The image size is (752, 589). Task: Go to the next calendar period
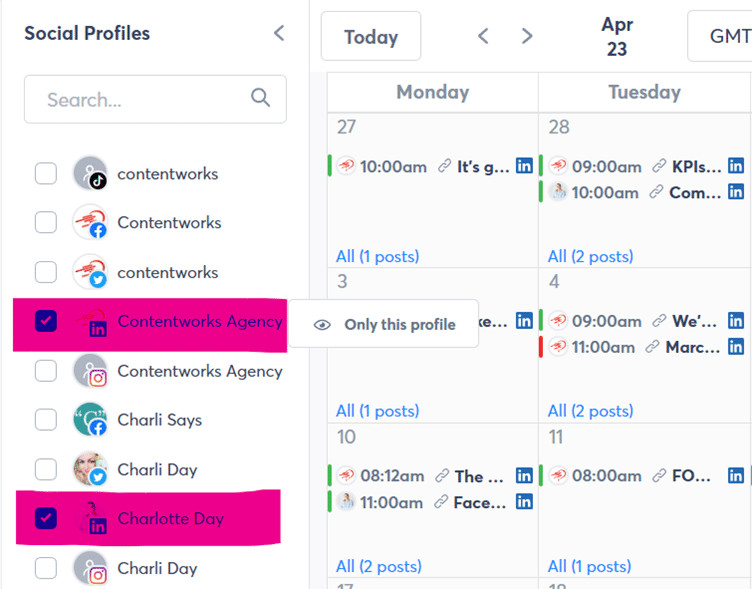click(527, 36)
